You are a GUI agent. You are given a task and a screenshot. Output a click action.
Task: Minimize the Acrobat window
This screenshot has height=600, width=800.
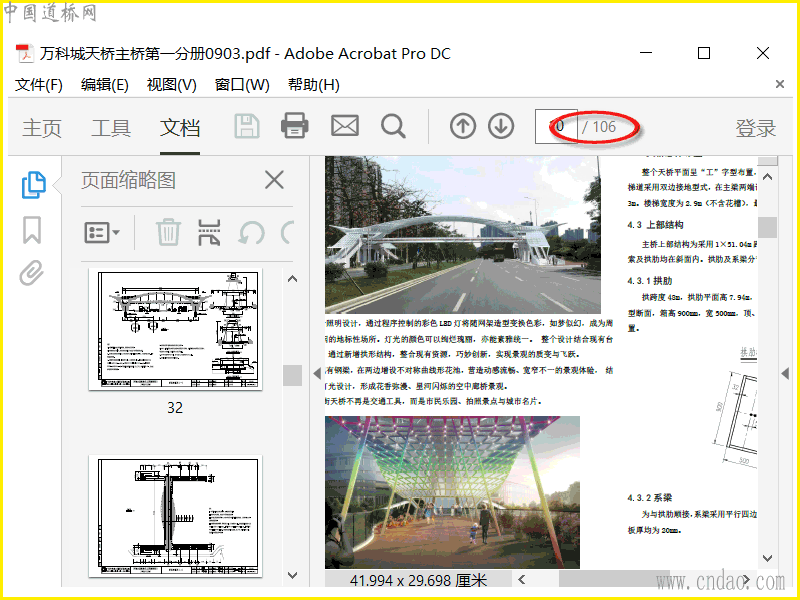click(646, 53)
